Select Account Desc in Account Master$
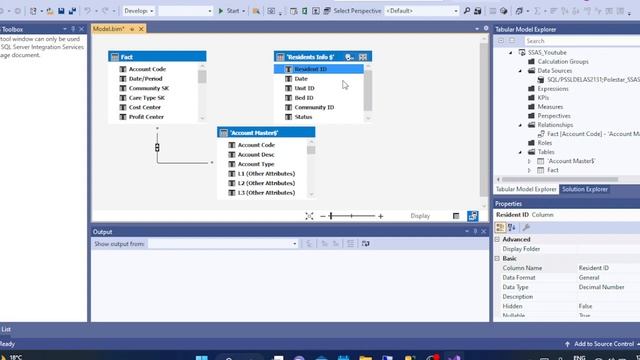 [256, 154]
